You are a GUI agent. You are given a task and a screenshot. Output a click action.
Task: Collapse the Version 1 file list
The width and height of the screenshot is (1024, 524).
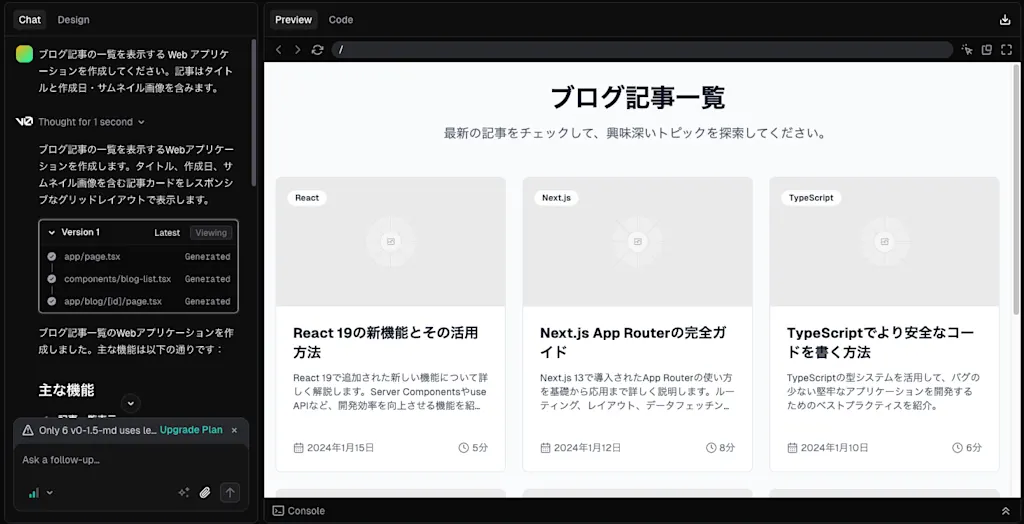click(52, 233)
